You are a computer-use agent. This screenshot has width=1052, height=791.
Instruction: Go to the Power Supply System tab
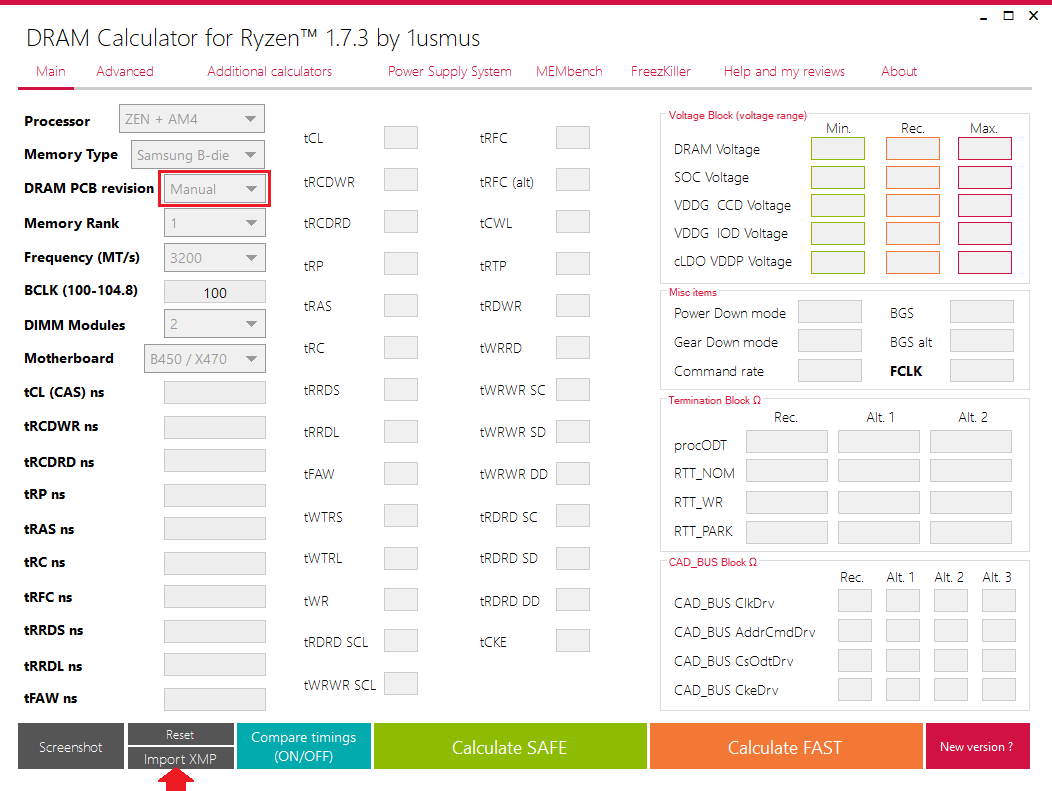[x=449, y=71]
